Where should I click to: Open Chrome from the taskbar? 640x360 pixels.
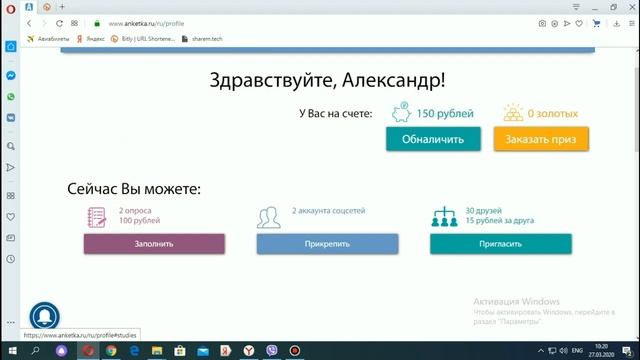pos(111,351)
